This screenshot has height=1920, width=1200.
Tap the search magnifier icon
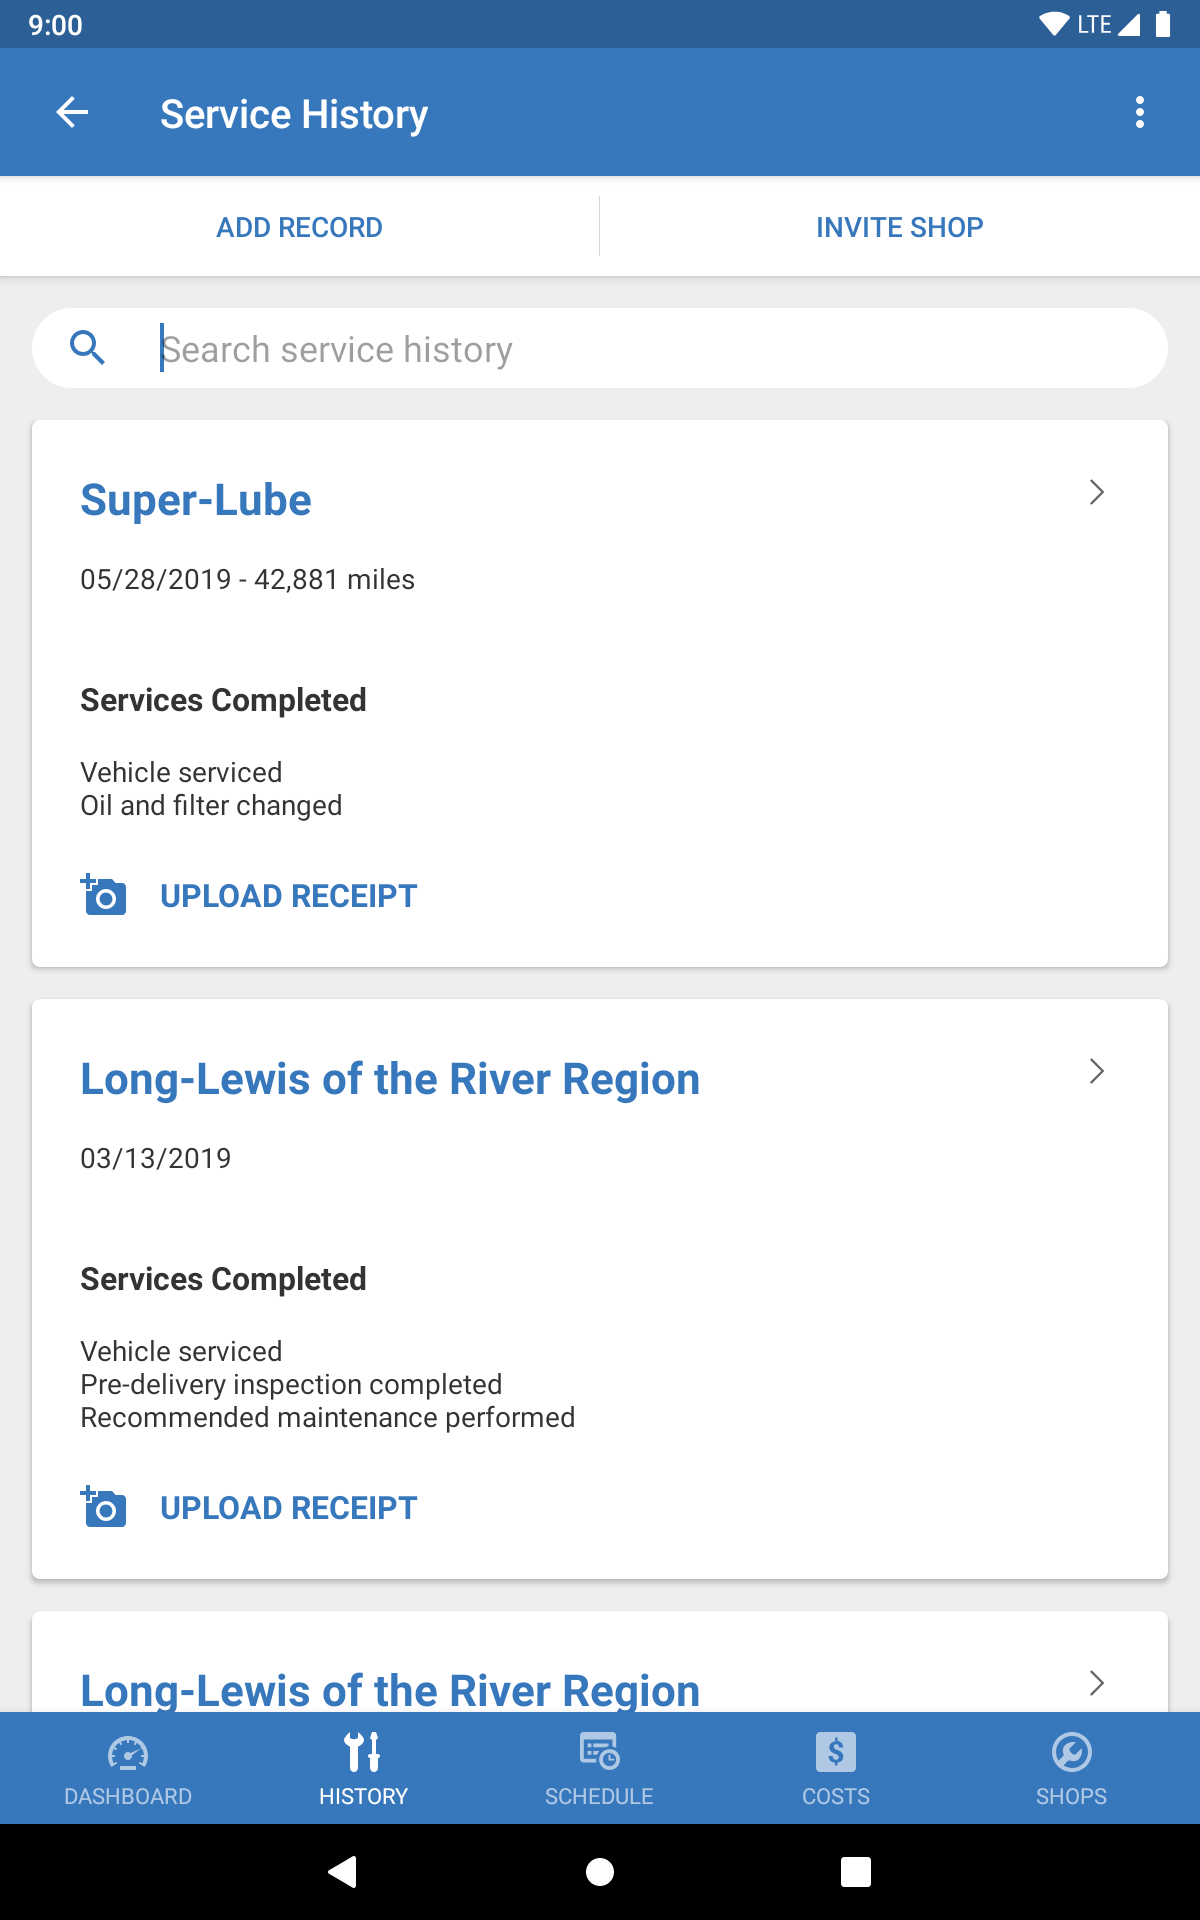(88, 348)
